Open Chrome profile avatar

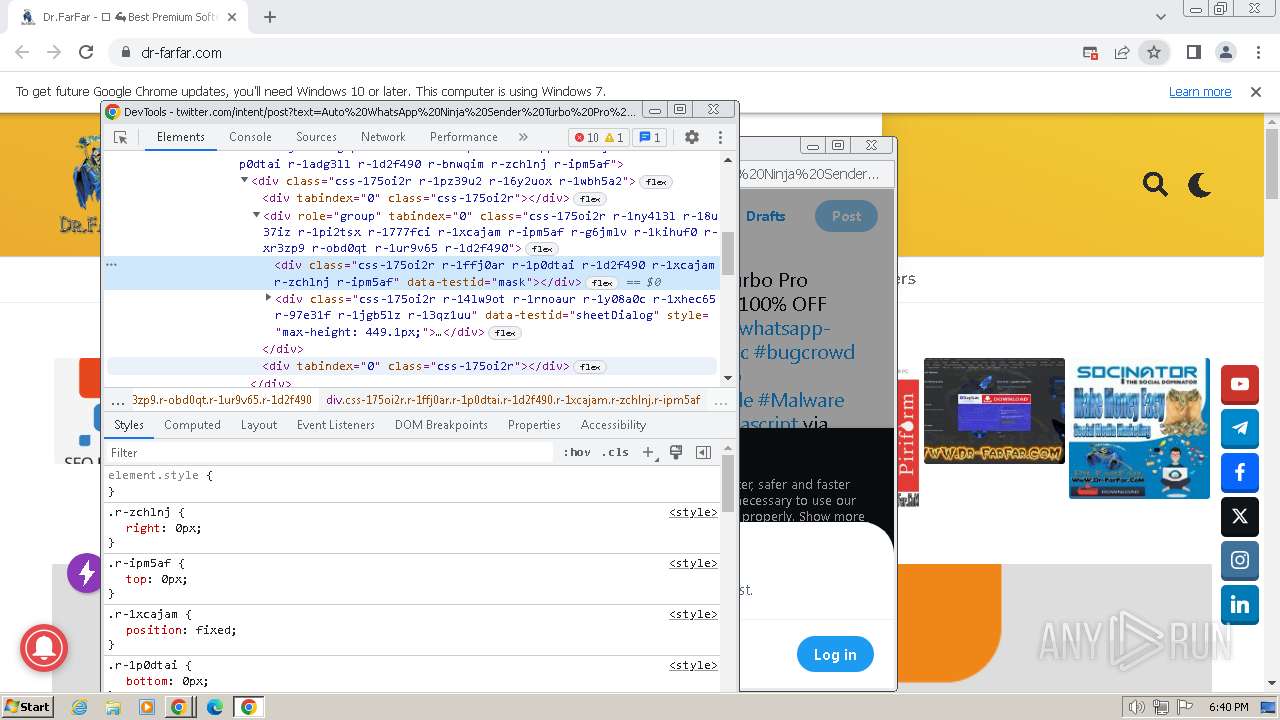tap(1225, 52)
